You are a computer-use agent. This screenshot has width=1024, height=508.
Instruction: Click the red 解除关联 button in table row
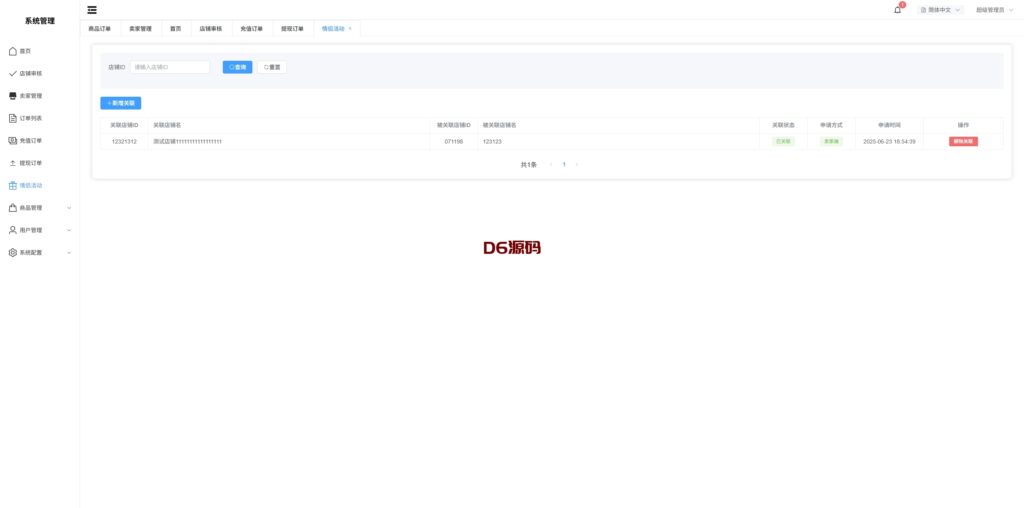click(963, 142)
